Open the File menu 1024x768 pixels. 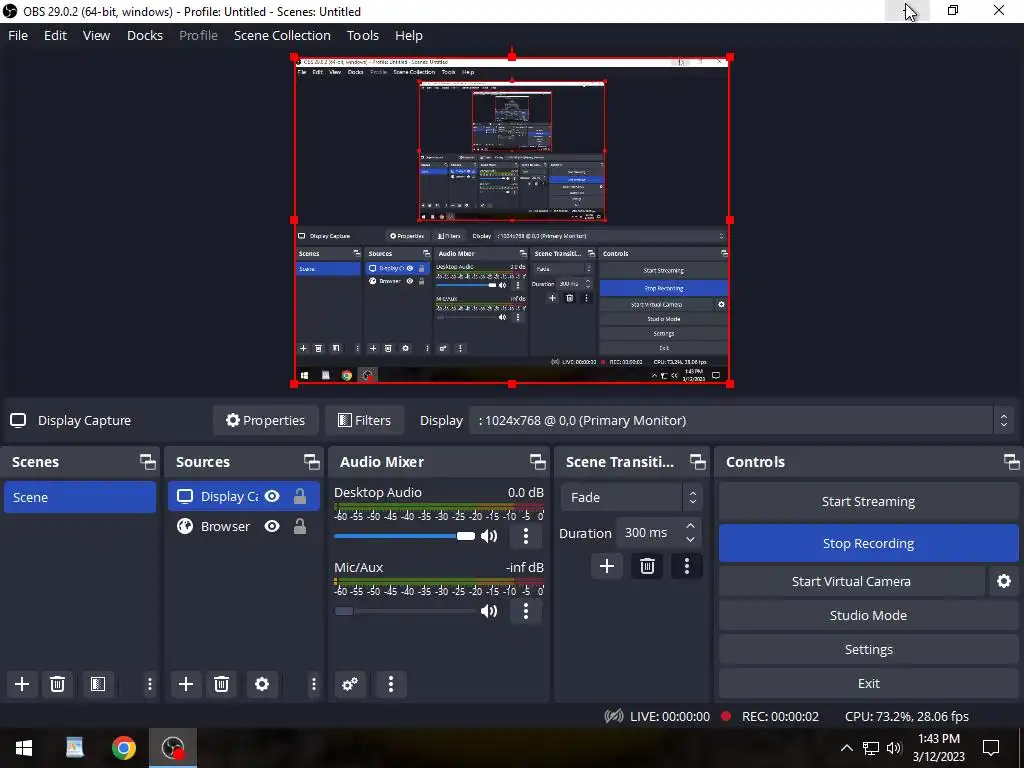click(x=18, y=35)
